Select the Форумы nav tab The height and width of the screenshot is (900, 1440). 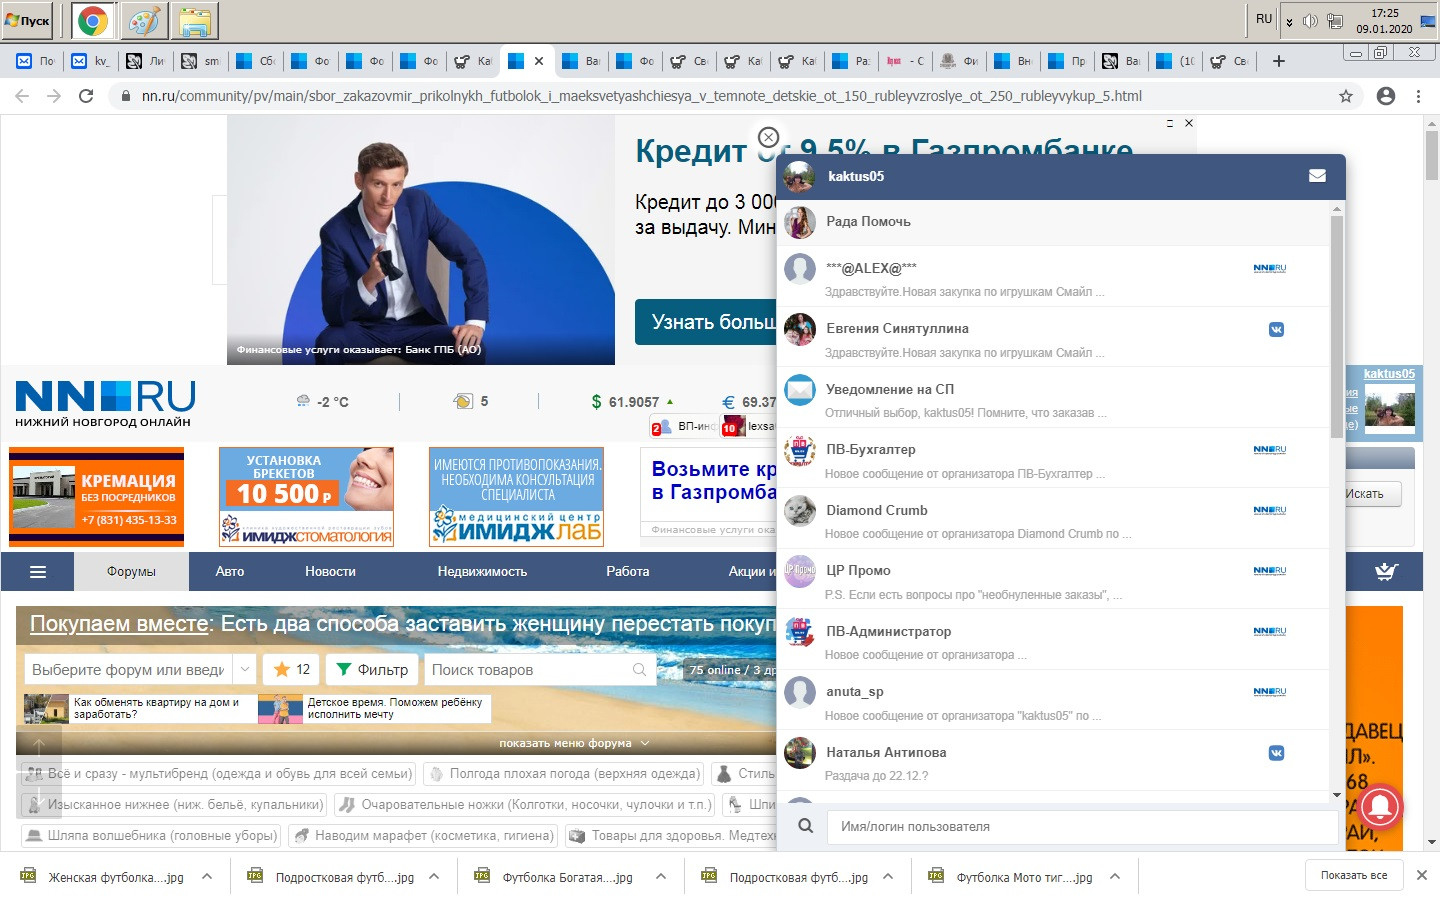coord(131,572)
